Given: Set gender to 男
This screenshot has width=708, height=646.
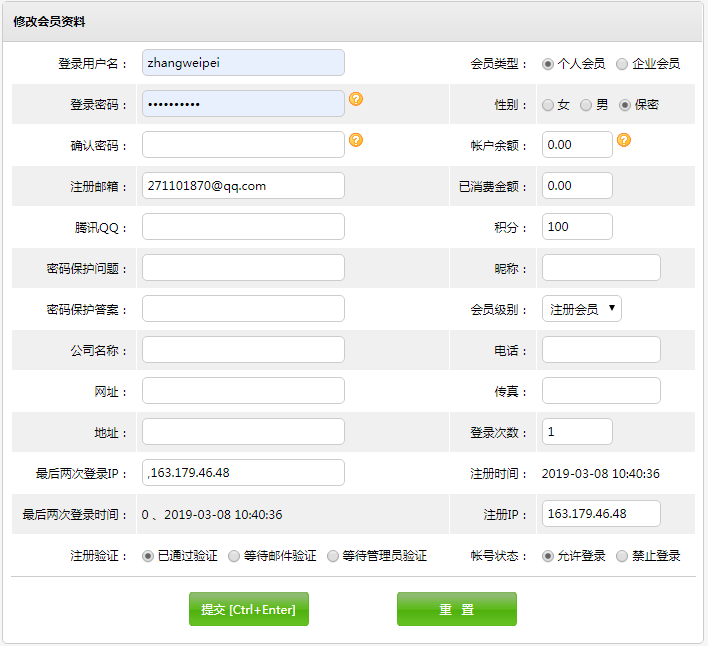Looking at the screenshot, I should tap(586, 105).
